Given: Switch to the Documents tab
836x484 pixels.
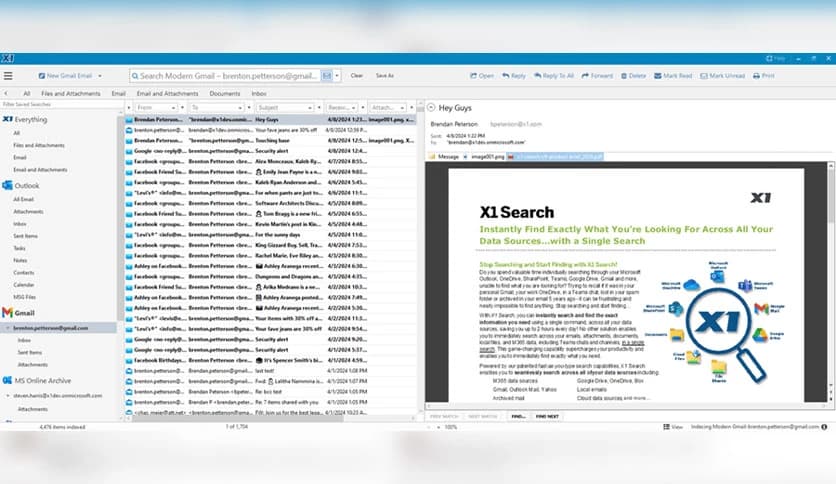Looking at the screenshot, I should 224,93.
